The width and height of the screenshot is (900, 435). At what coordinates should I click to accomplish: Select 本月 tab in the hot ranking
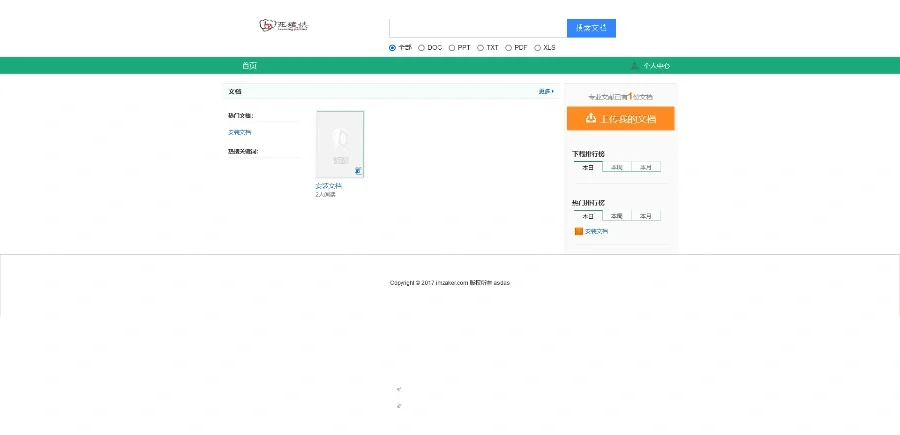point(646,216)
